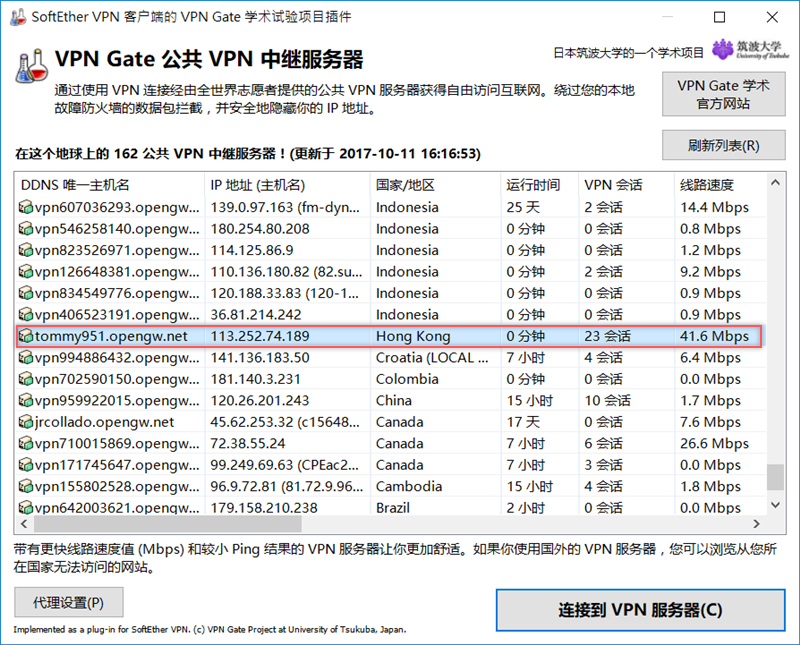This screenshot has height=645, width=800.
Task: Click 26.6 Mbps line speed value
Action: tap(714, 443)
